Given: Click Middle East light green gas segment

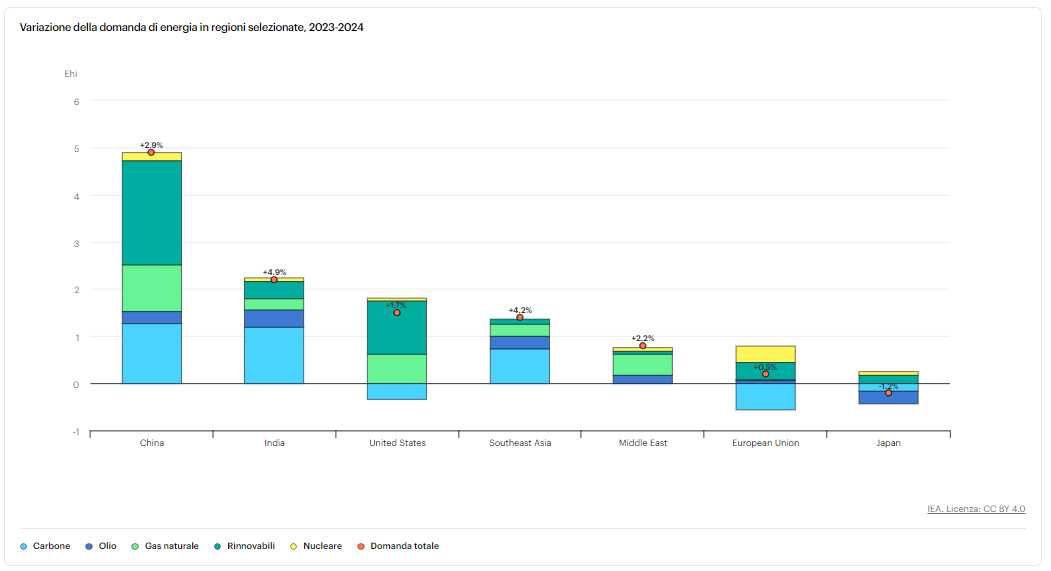Looking at the screenshot, I should tap(642, 365).
